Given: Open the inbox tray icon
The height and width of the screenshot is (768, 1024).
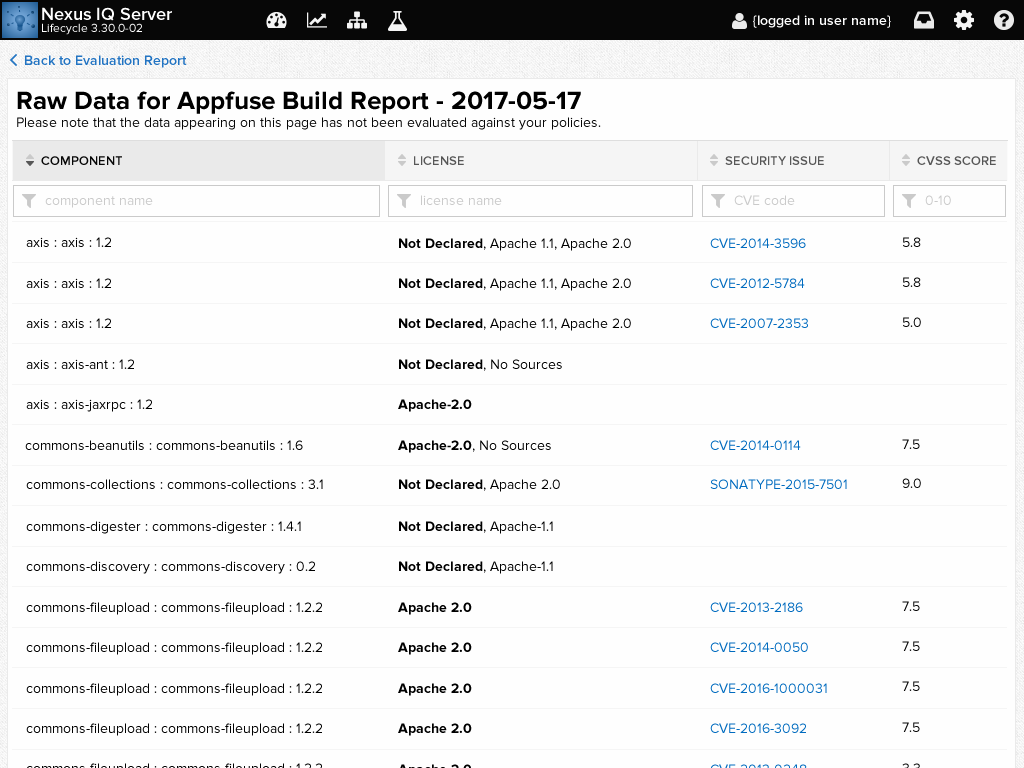Looking at the screenshot, I should tap(924, 20).
